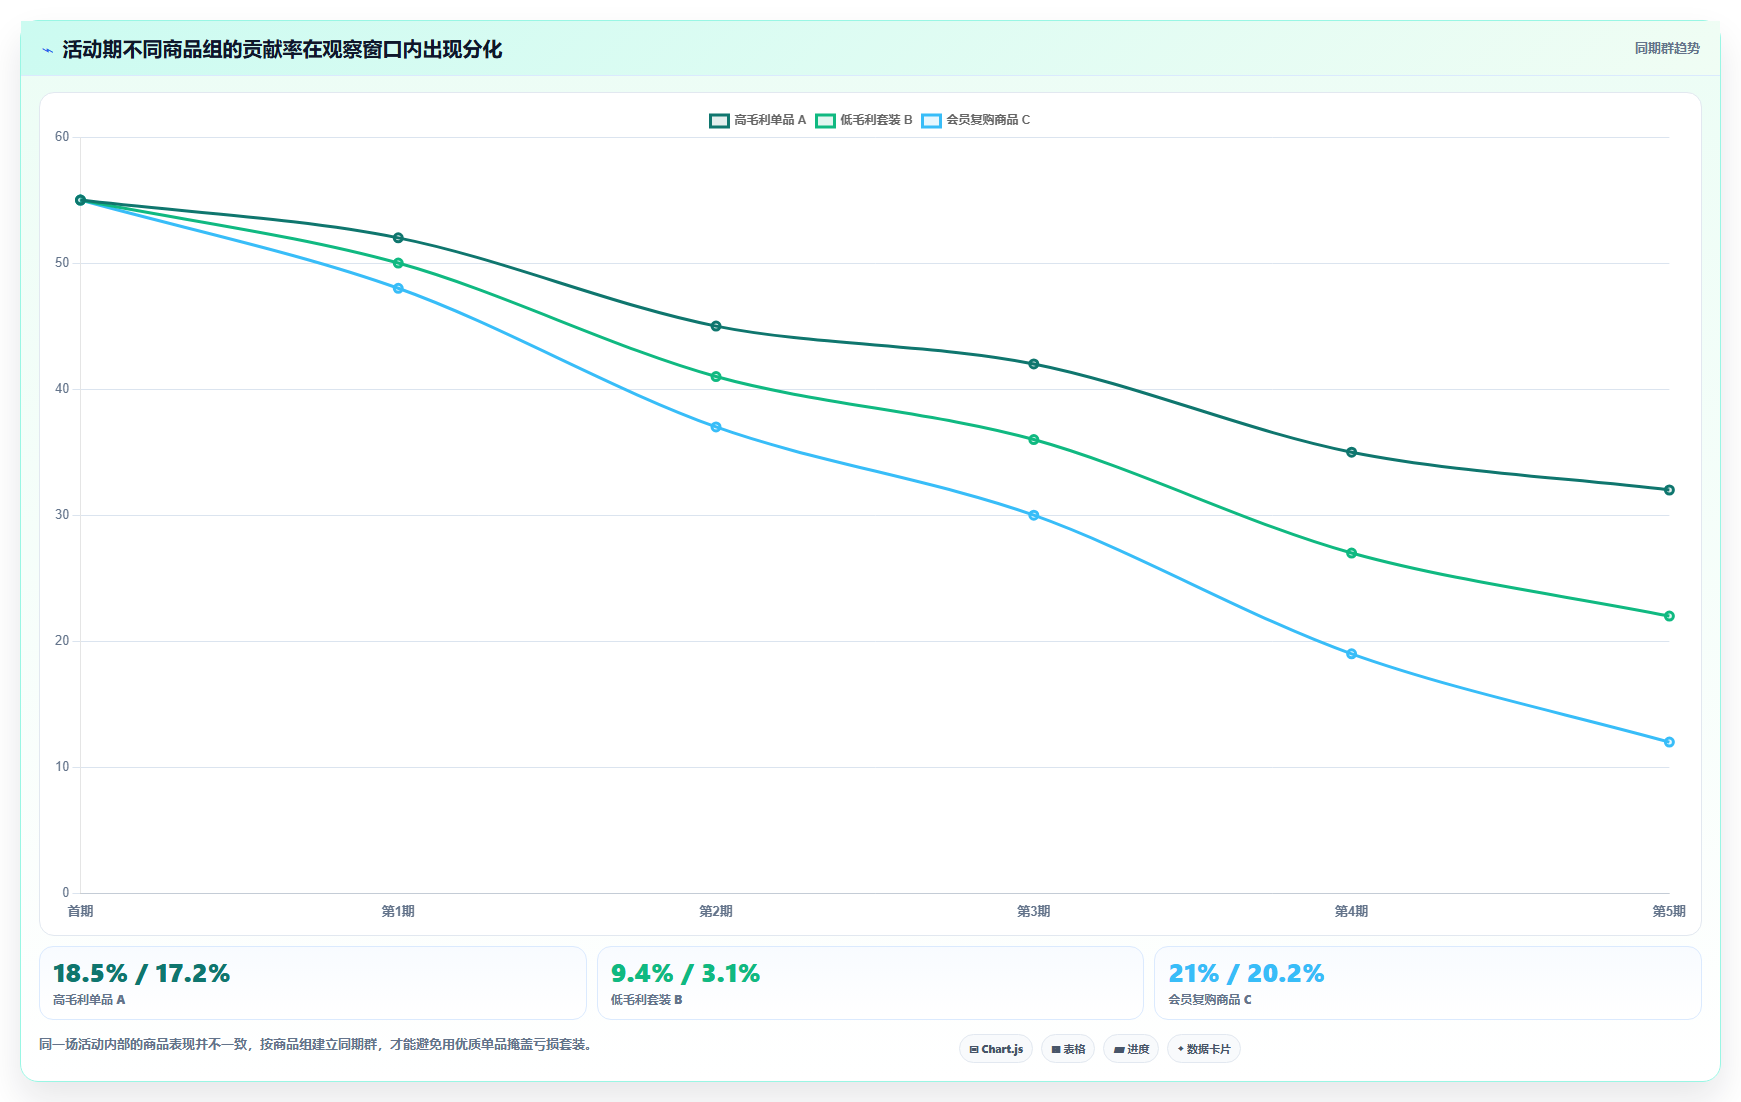Click series C data point at 第1期
1741x1102 pixels.
tap(398, 288)
